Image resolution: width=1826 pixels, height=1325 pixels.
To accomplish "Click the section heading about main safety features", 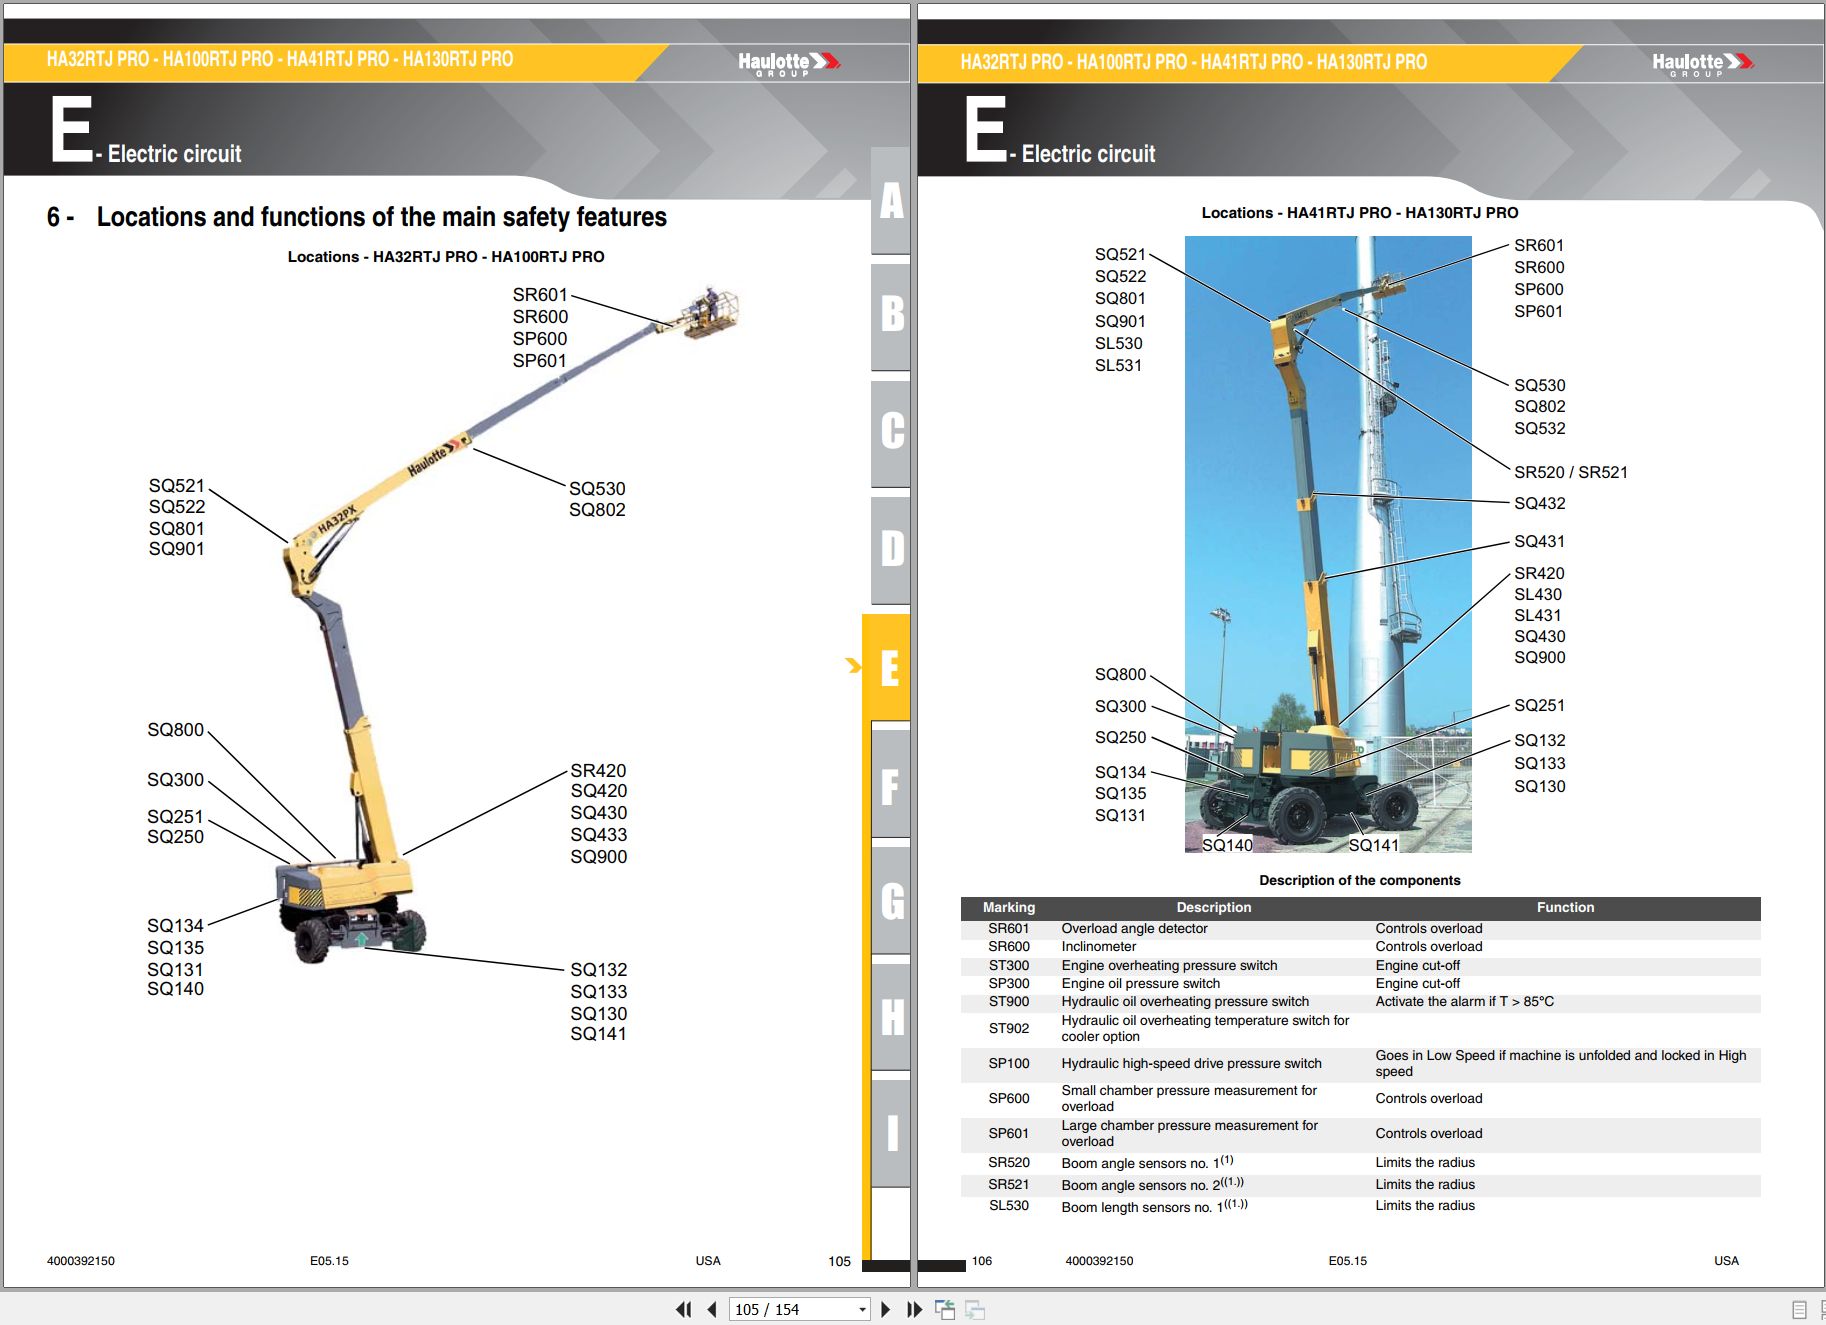I will (x=357, y=217).
